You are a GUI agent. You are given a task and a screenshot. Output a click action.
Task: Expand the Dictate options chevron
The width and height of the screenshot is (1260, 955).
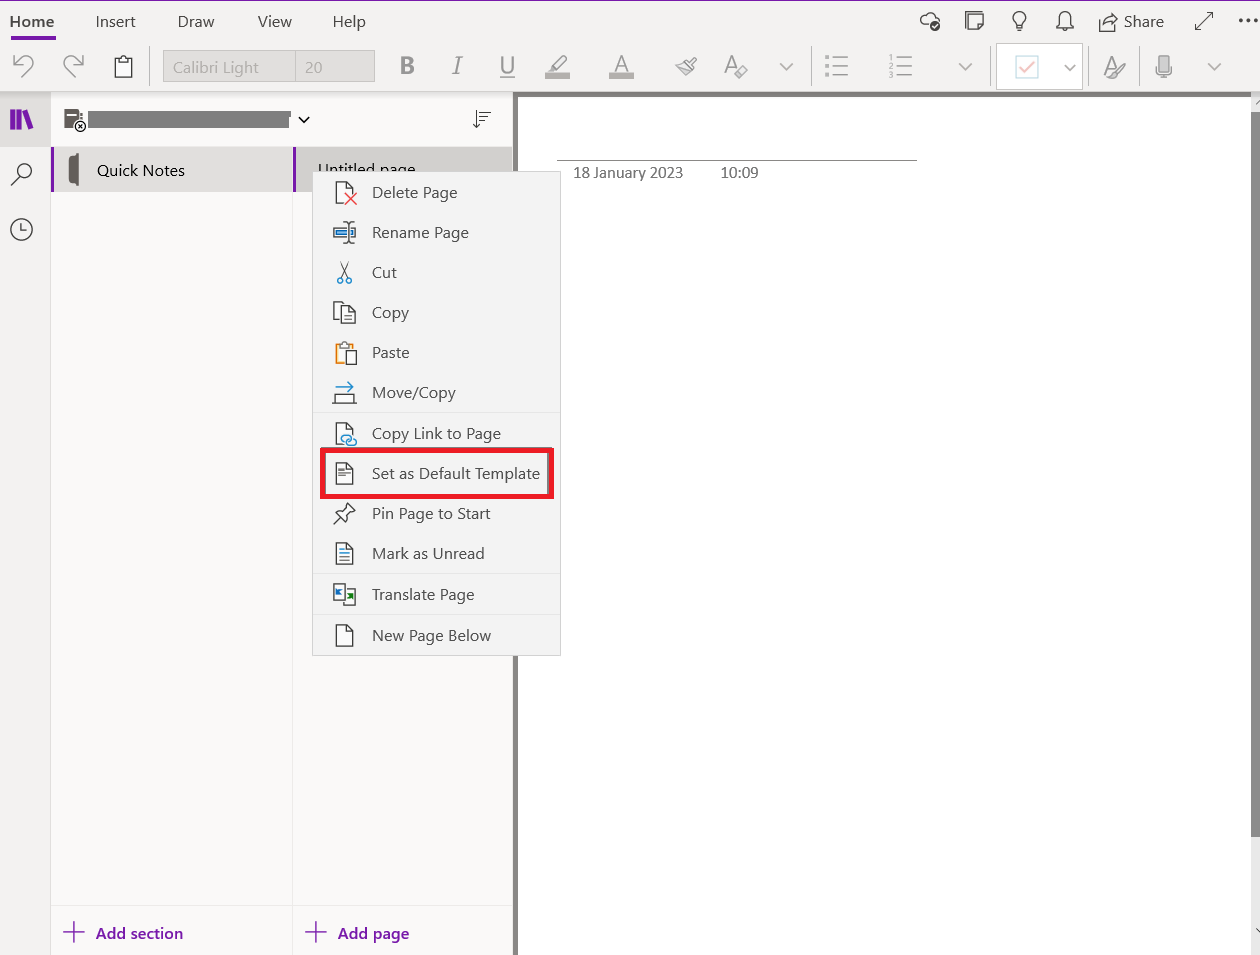coord(1214,67)
